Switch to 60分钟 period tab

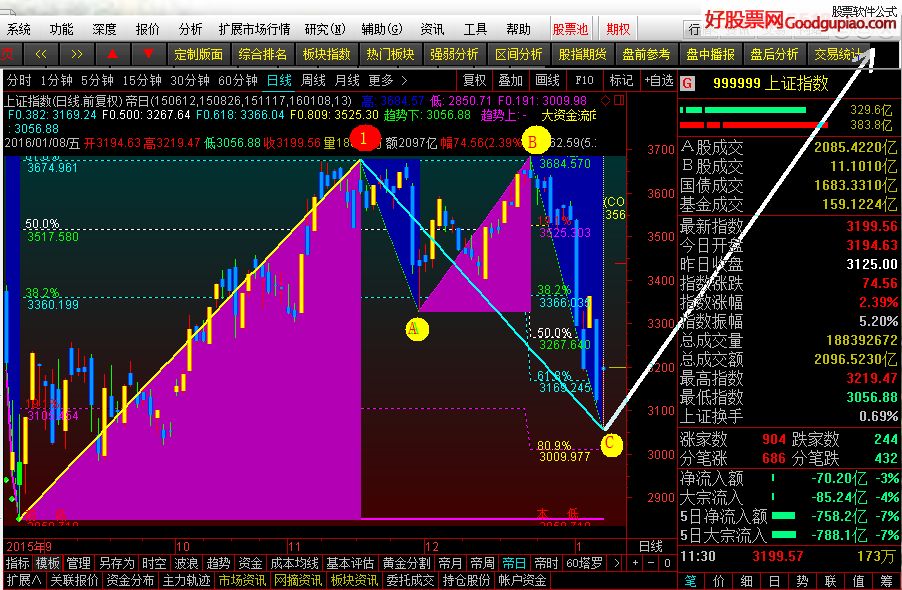point(238,81)
